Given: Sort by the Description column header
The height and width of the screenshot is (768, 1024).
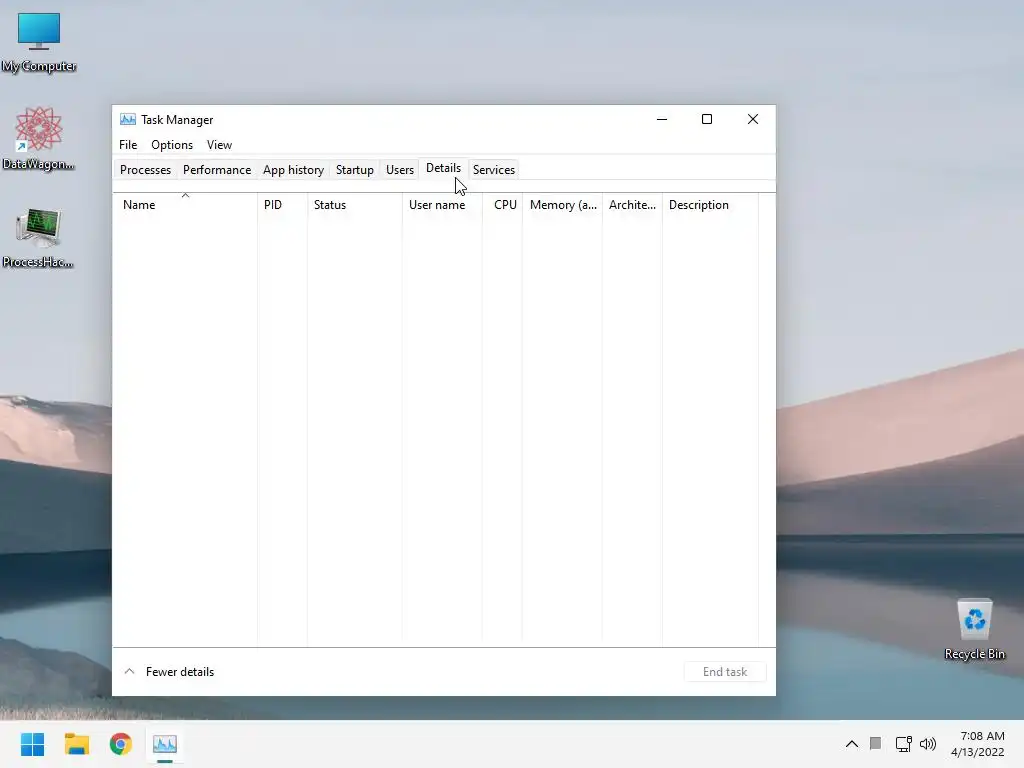Looking at the screenshot, I should click(x=711, y=205).
